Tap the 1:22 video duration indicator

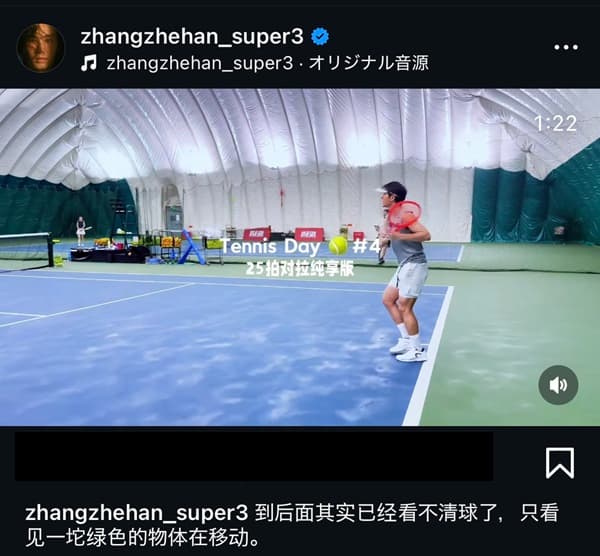pos(555,124)
